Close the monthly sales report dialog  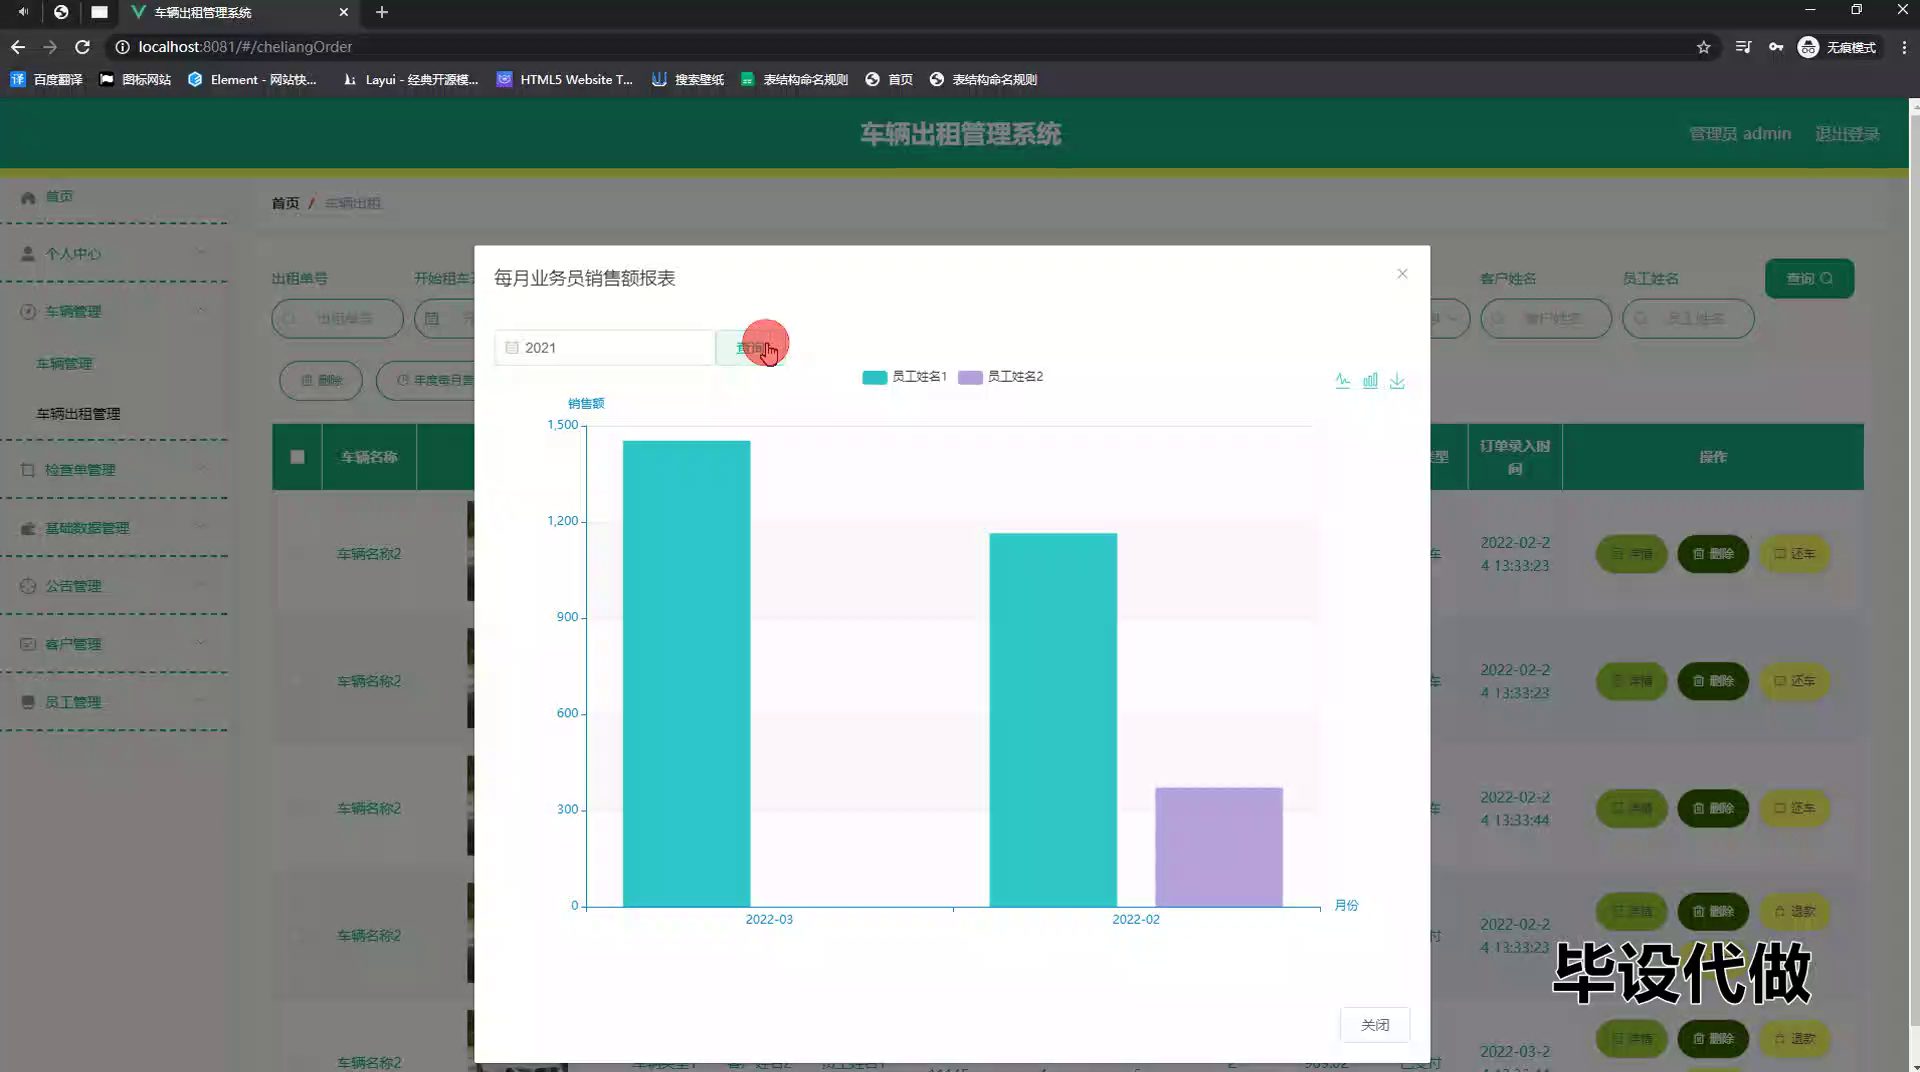coord(1402,274)
